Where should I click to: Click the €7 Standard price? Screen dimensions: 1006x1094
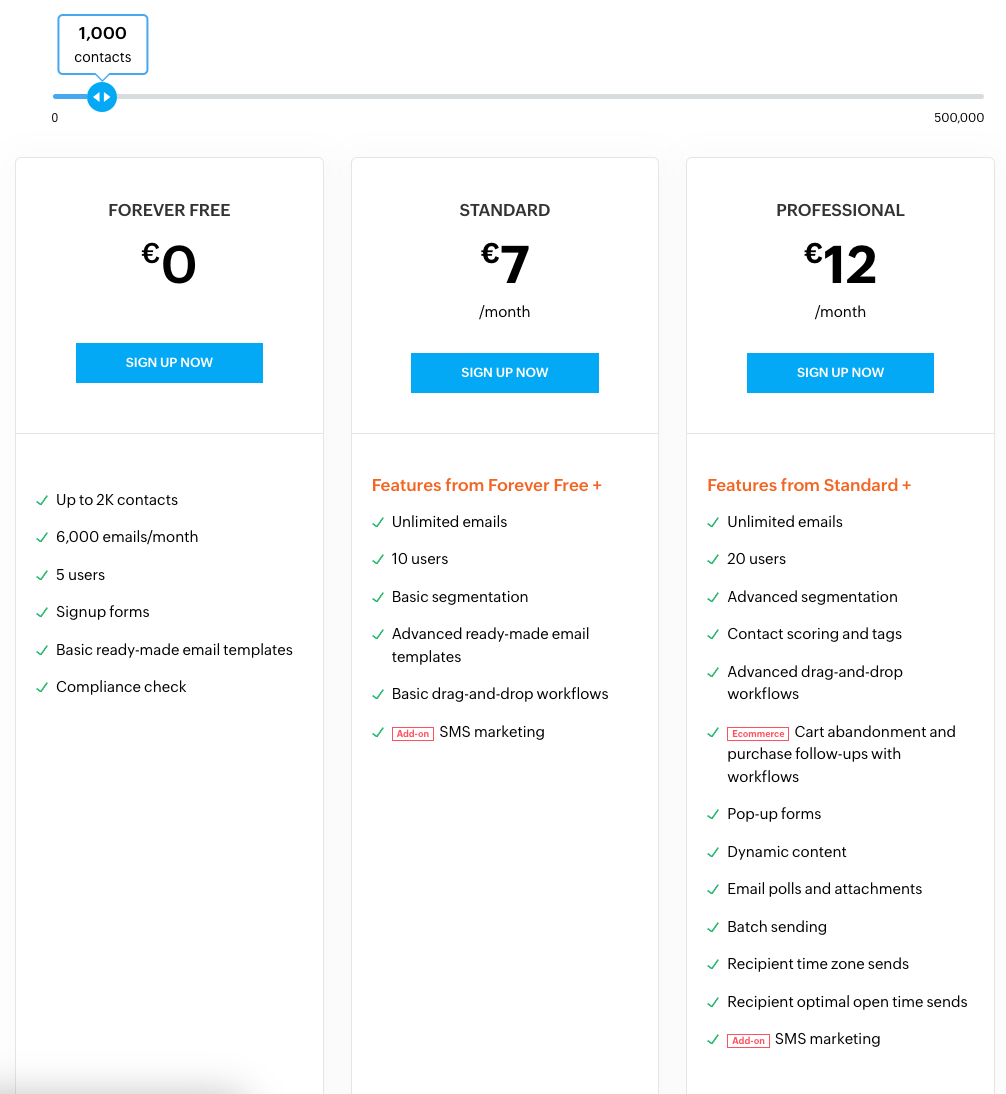(505, 265)
